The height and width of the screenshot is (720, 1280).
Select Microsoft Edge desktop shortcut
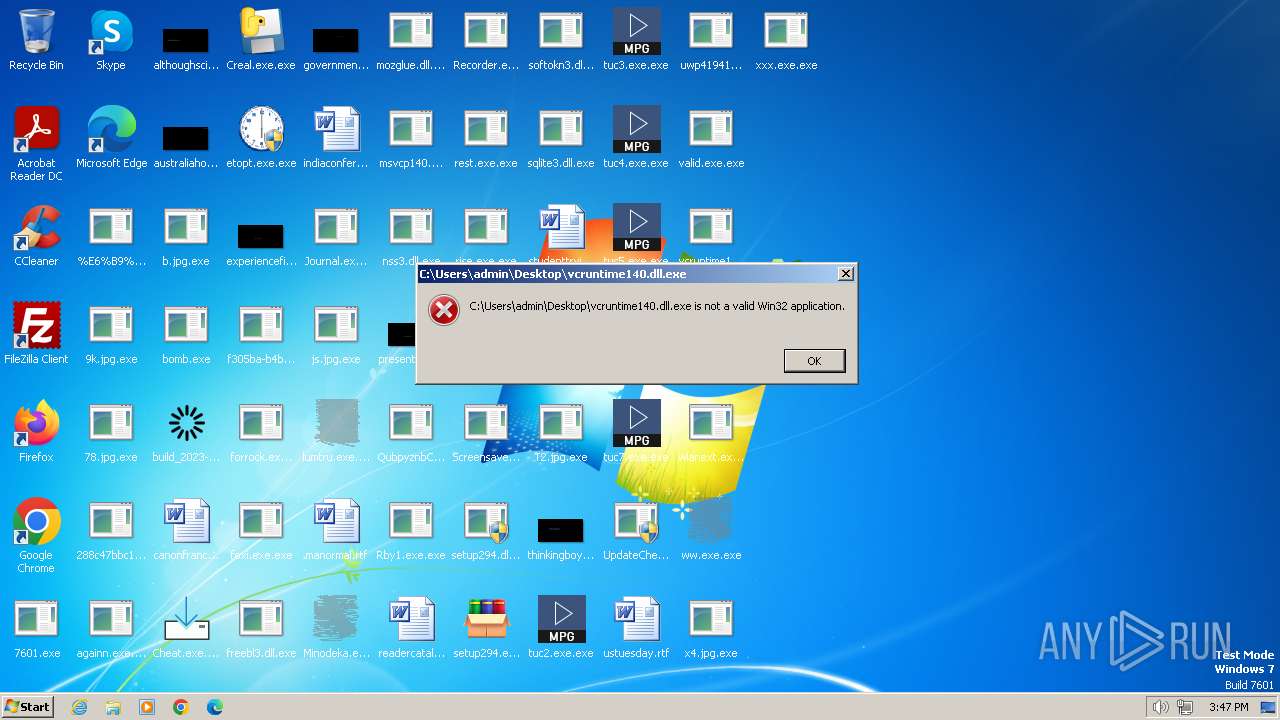(111, 138)
